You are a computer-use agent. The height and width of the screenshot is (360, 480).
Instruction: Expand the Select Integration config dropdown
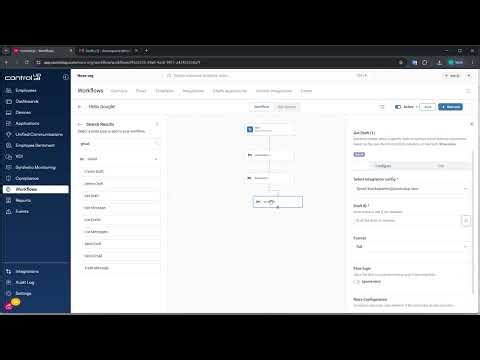click(x=412, y=189)
